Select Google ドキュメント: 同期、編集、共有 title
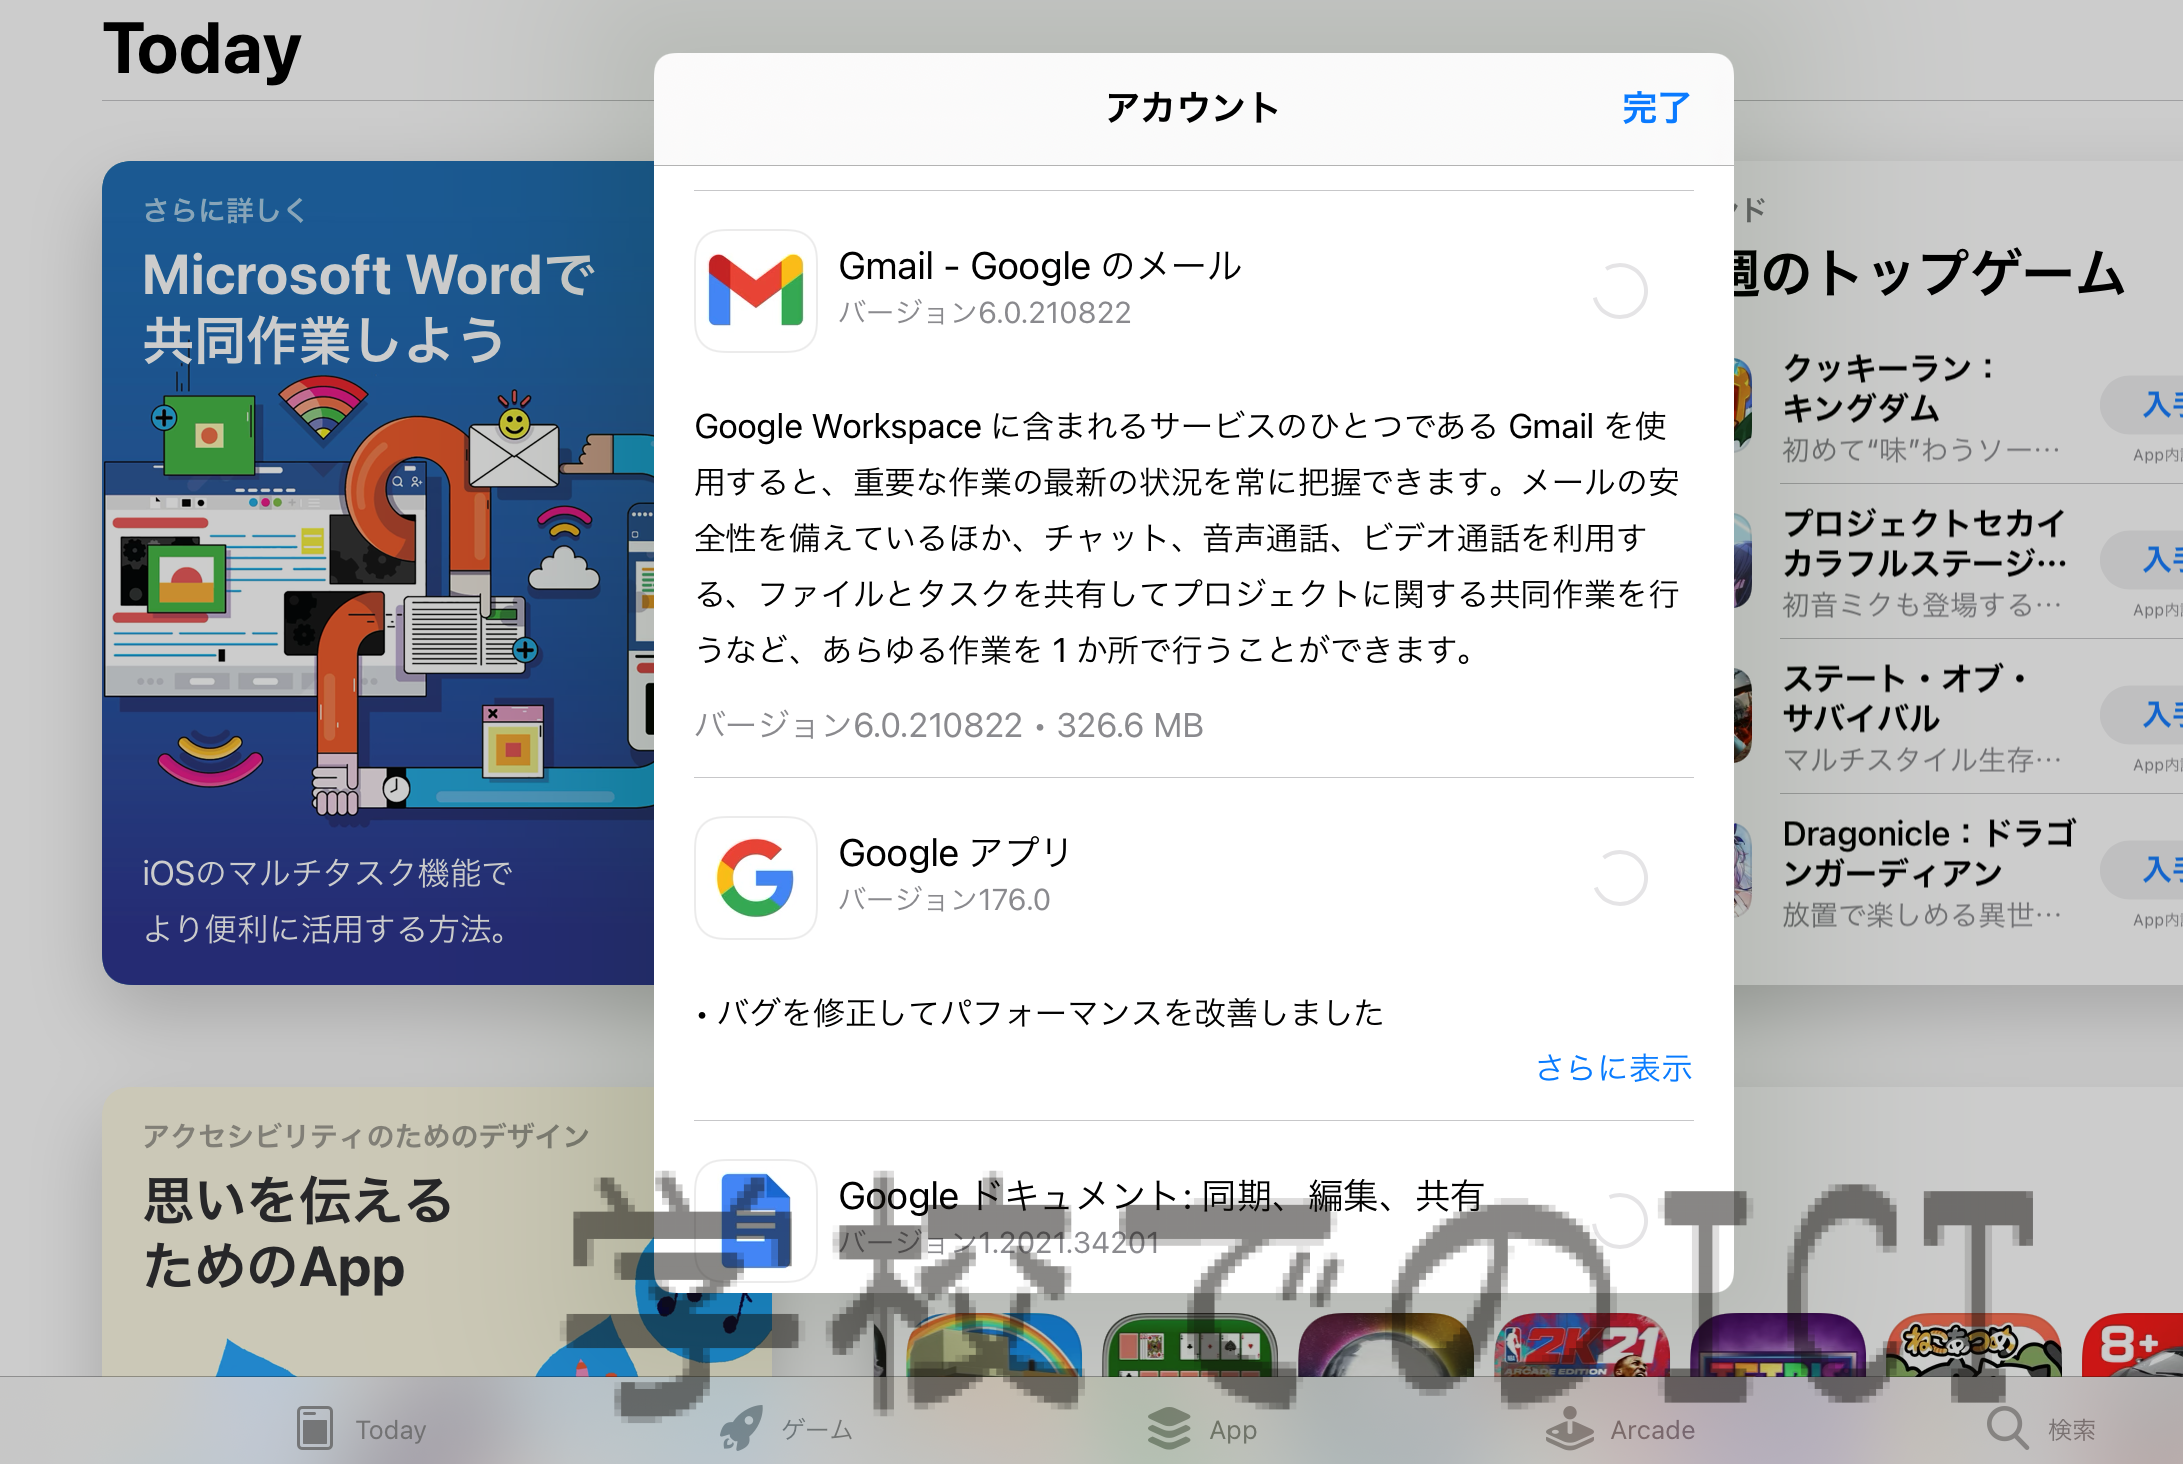Viewport: 2183px width, 1464px height. (x=1161, y=1195)
